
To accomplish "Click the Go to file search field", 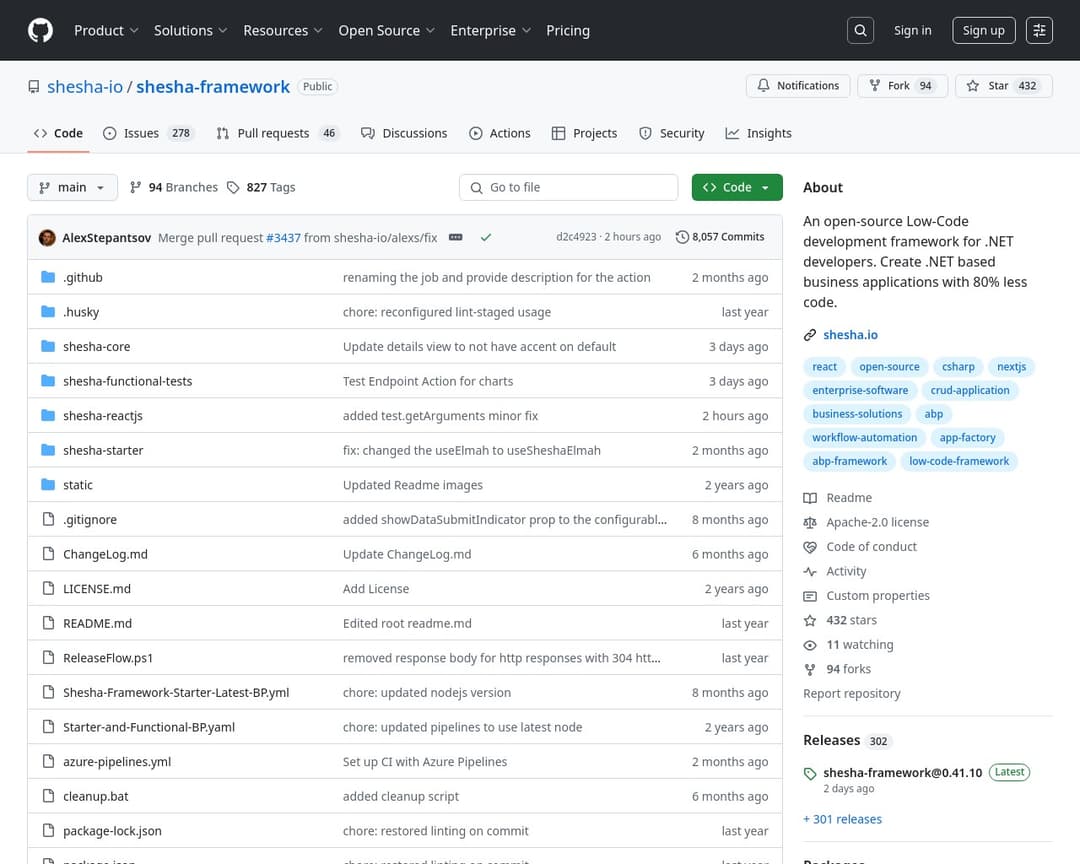I will coord(568,187).
